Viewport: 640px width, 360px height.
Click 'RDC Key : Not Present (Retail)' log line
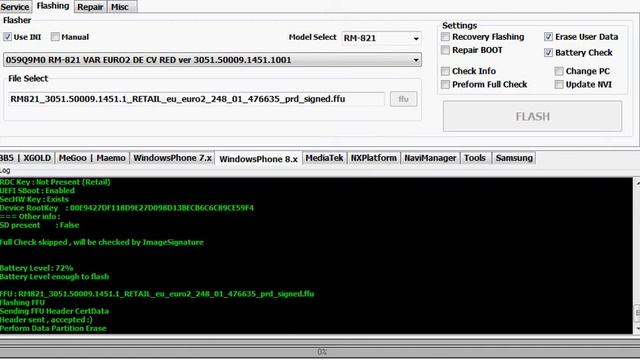[x=55, y=182]
